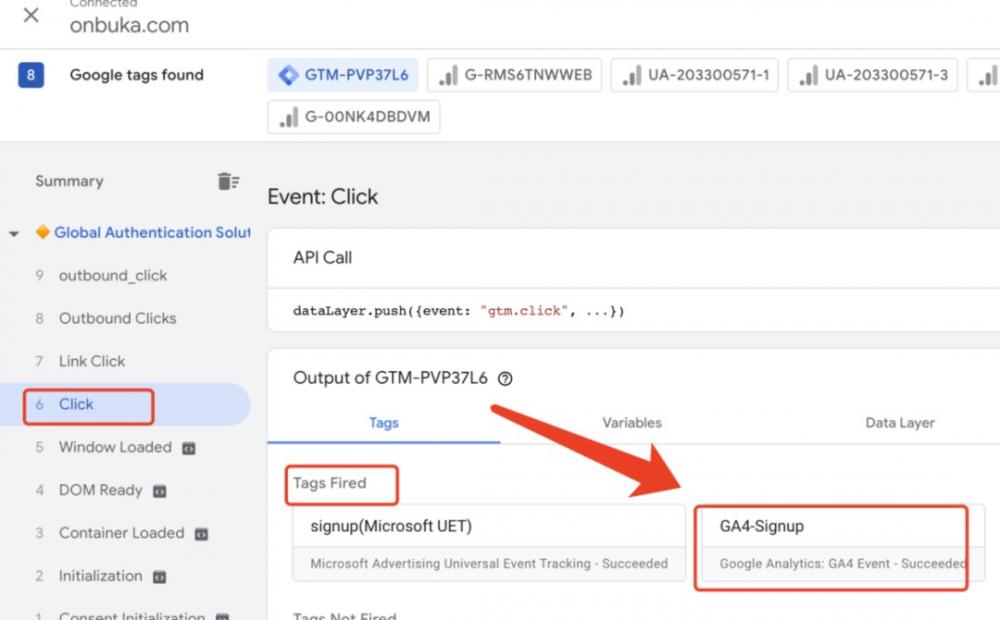Open help for Output of GTM-PVP37L6
1000x620 pixels.
505,379
